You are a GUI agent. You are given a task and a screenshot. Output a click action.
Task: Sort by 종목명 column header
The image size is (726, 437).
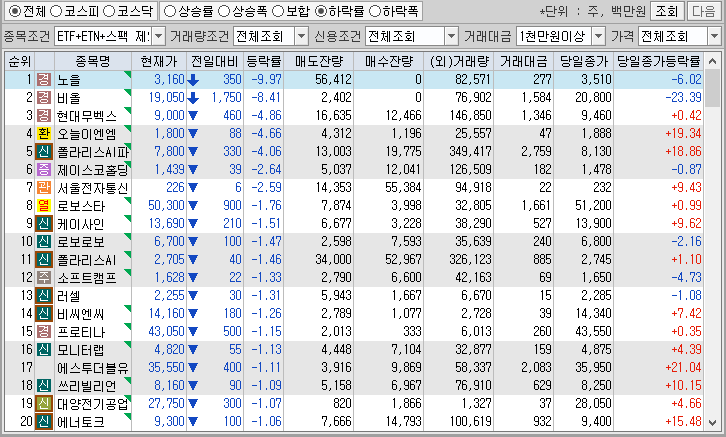click(93, 61)
